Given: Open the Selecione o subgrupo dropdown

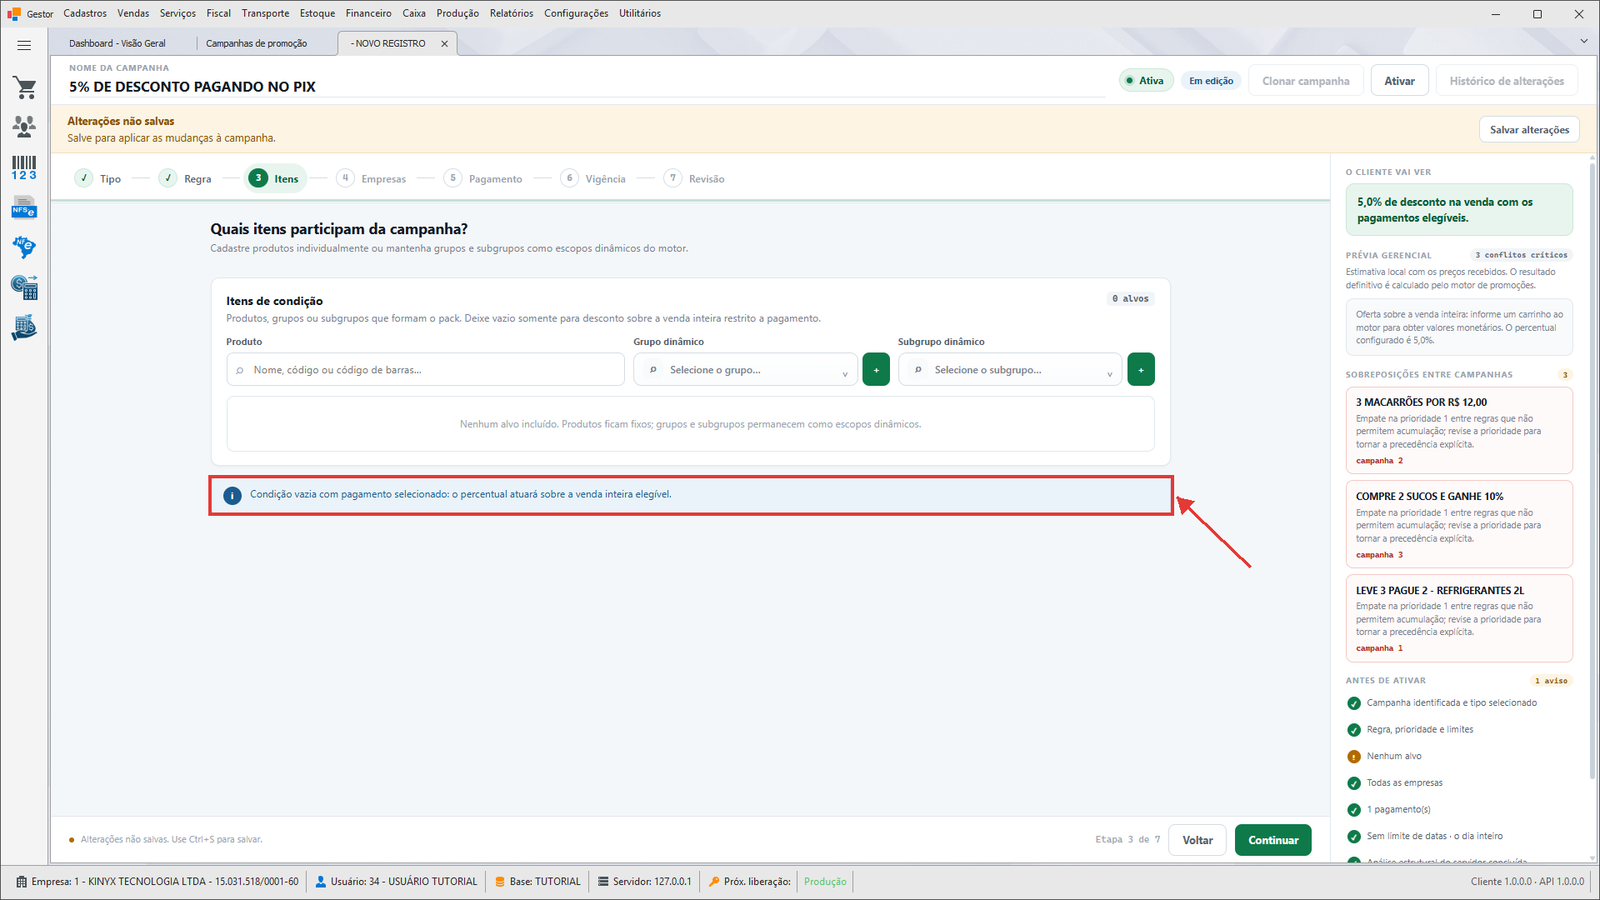Looking at the screenshot, I should 1010,369.
